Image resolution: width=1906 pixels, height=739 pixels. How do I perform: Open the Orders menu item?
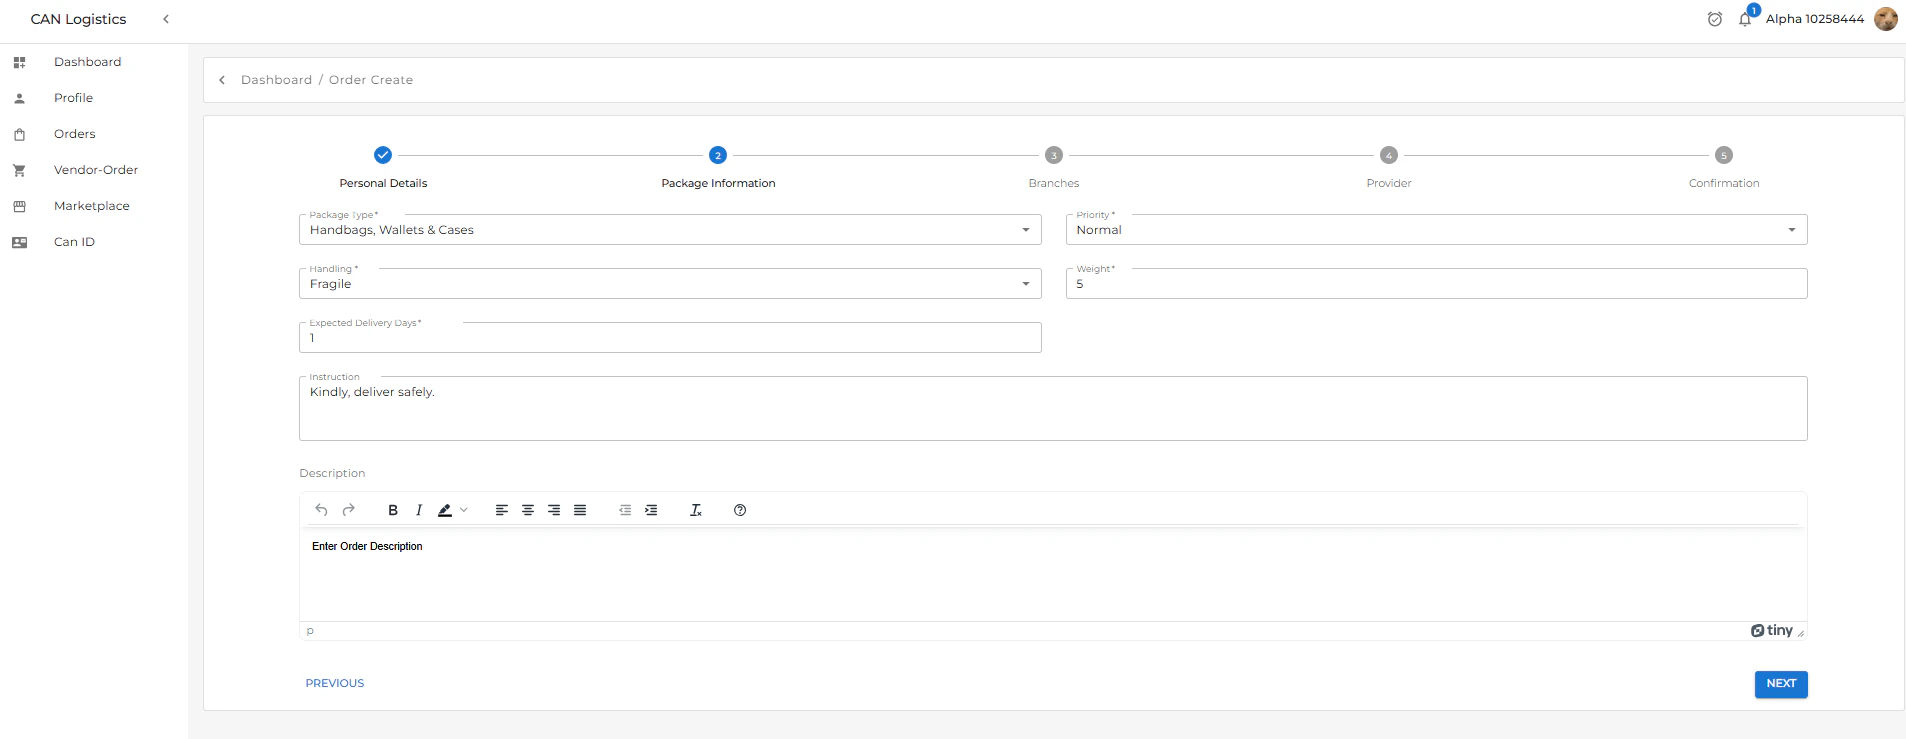[x=75, y=134]
